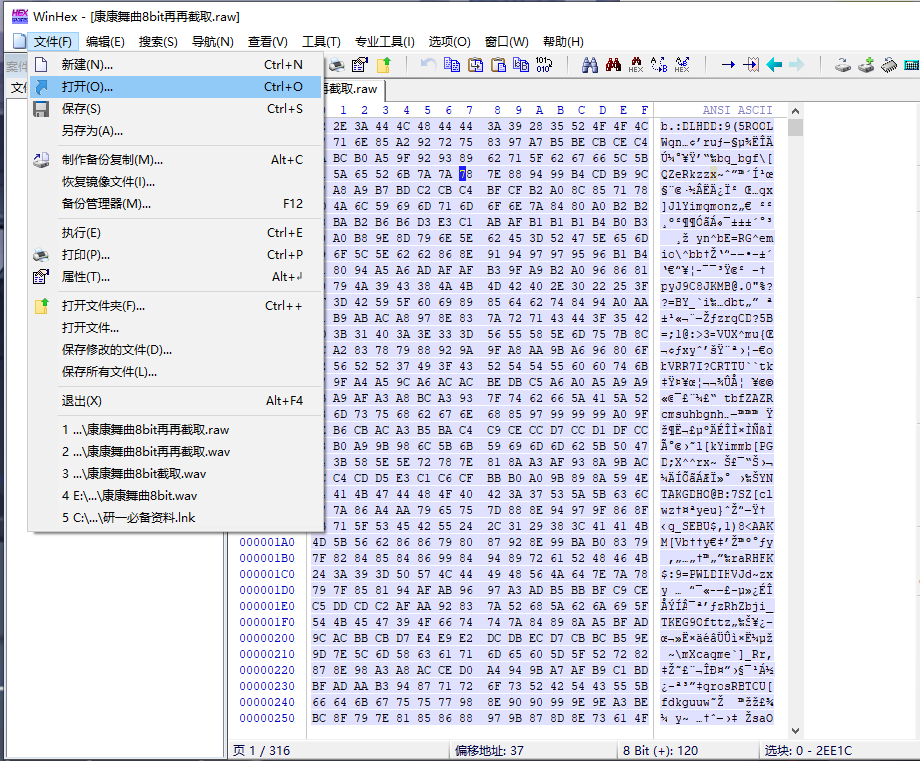Open 备份管理器(M)... from menu

coord(175,204)
